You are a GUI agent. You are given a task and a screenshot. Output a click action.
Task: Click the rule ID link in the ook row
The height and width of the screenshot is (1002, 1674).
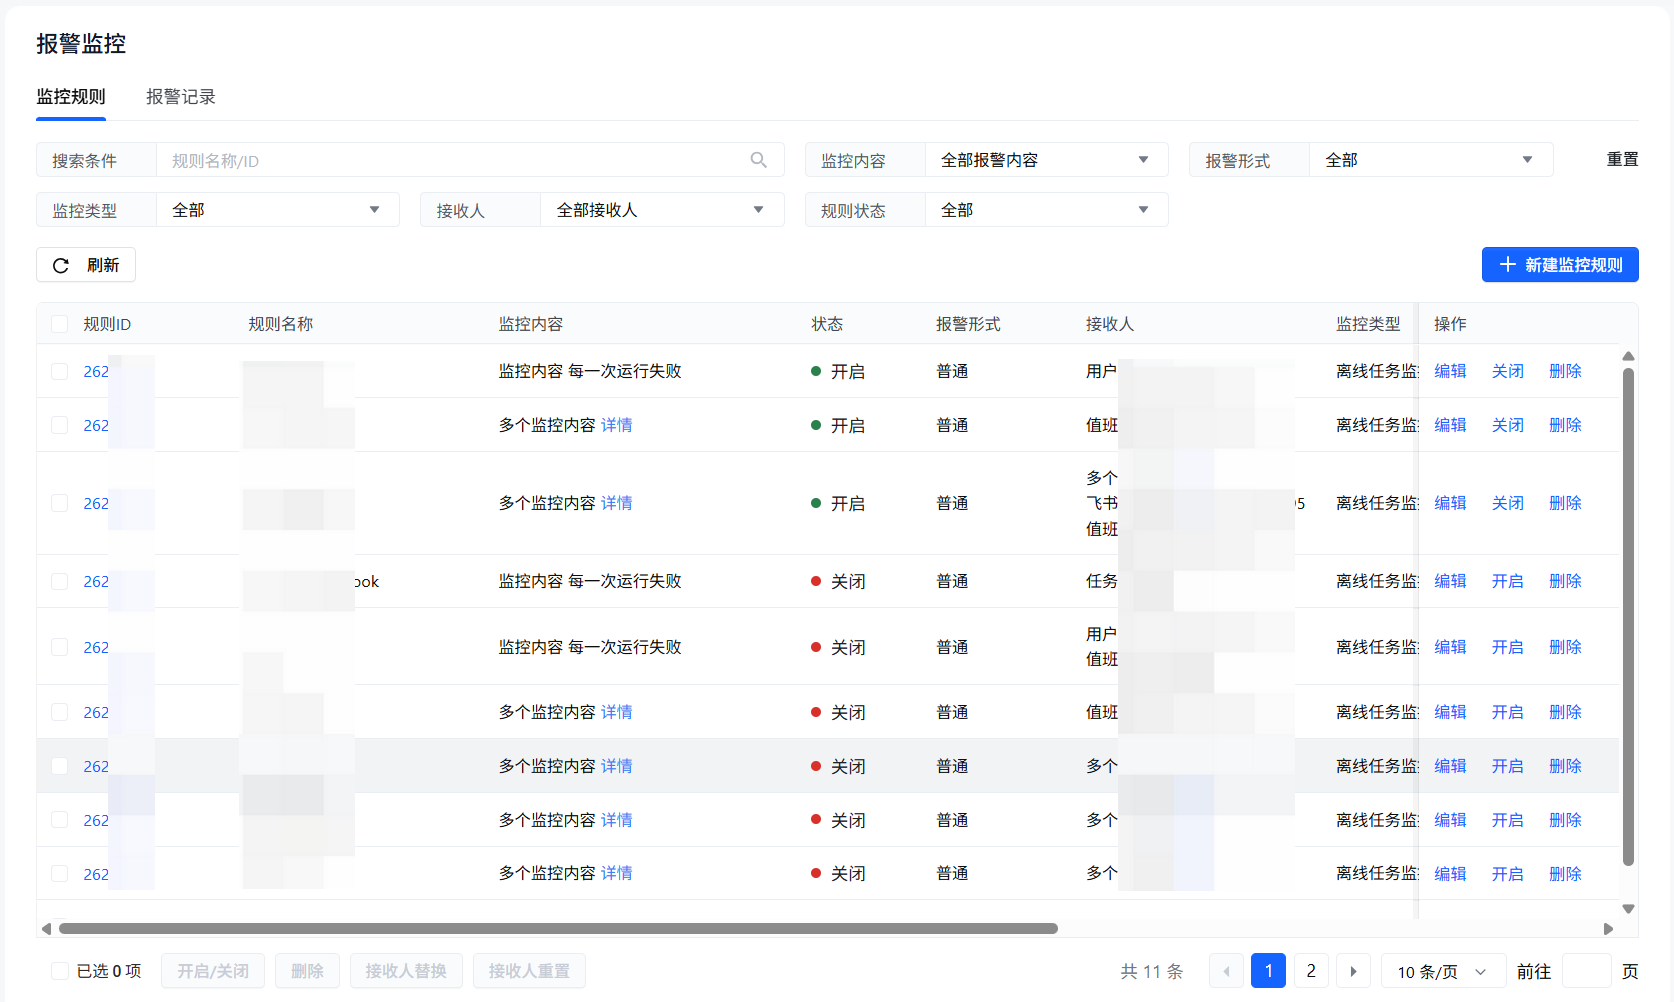click(96, 581)
